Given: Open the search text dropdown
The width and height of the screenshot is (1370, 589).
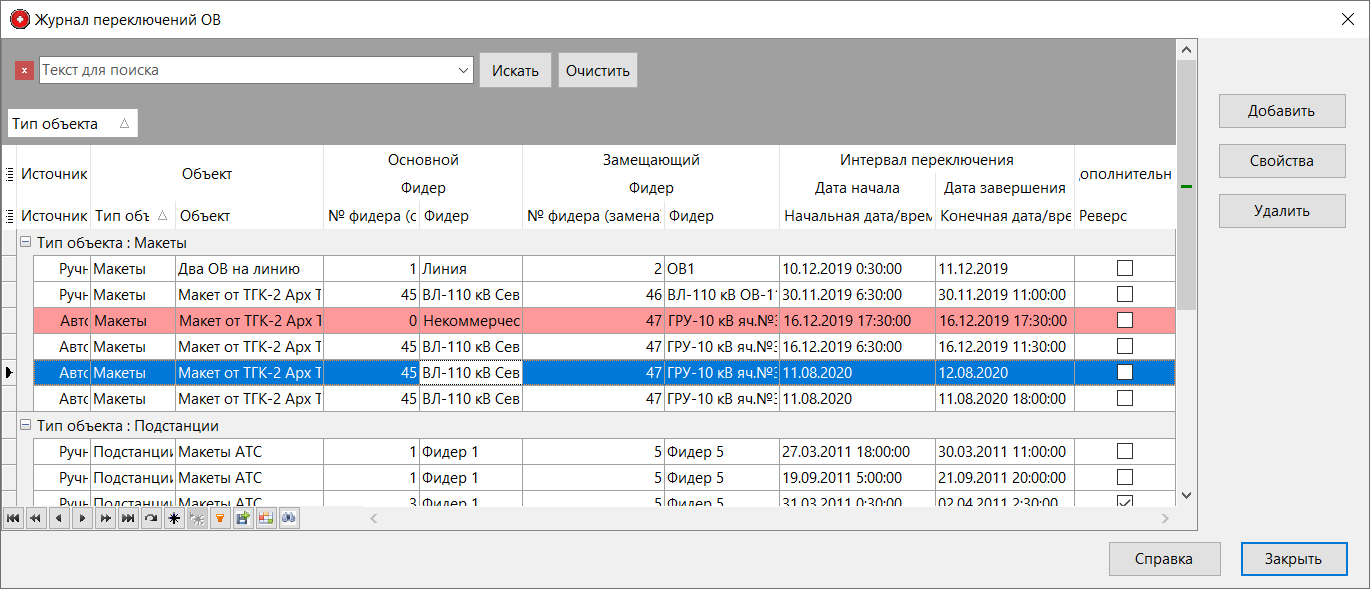Looking at the screenshot, I should point(464,69).
